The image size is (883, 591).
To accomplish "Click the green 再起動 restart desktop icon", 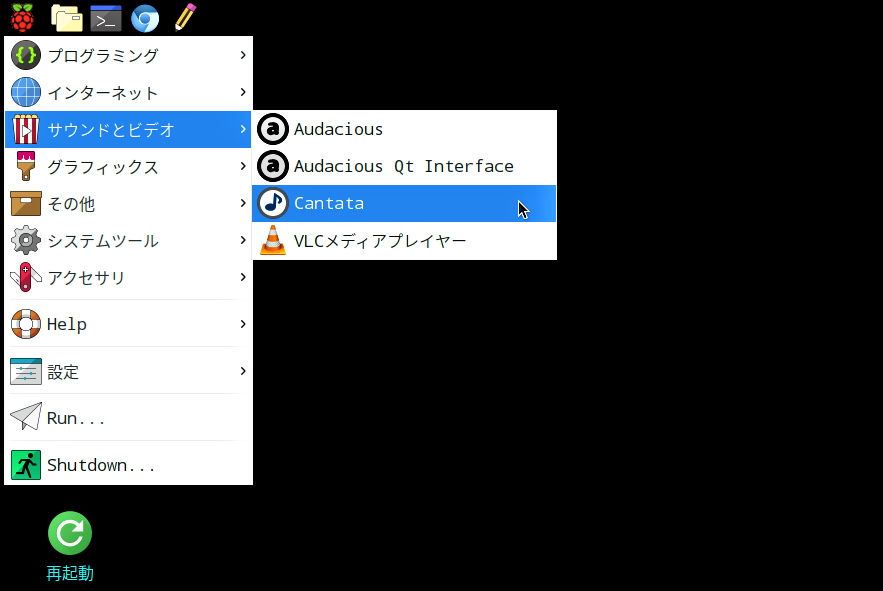I will [x=70, y=533].
